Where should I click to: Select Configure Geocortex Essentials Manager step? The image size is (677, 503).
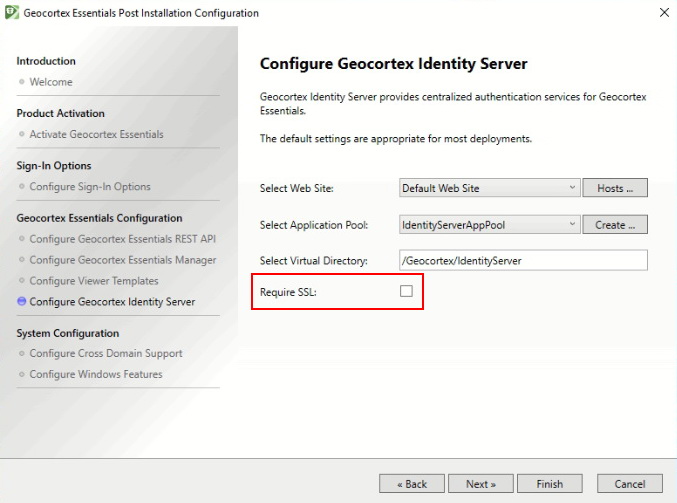pos(123,260)
